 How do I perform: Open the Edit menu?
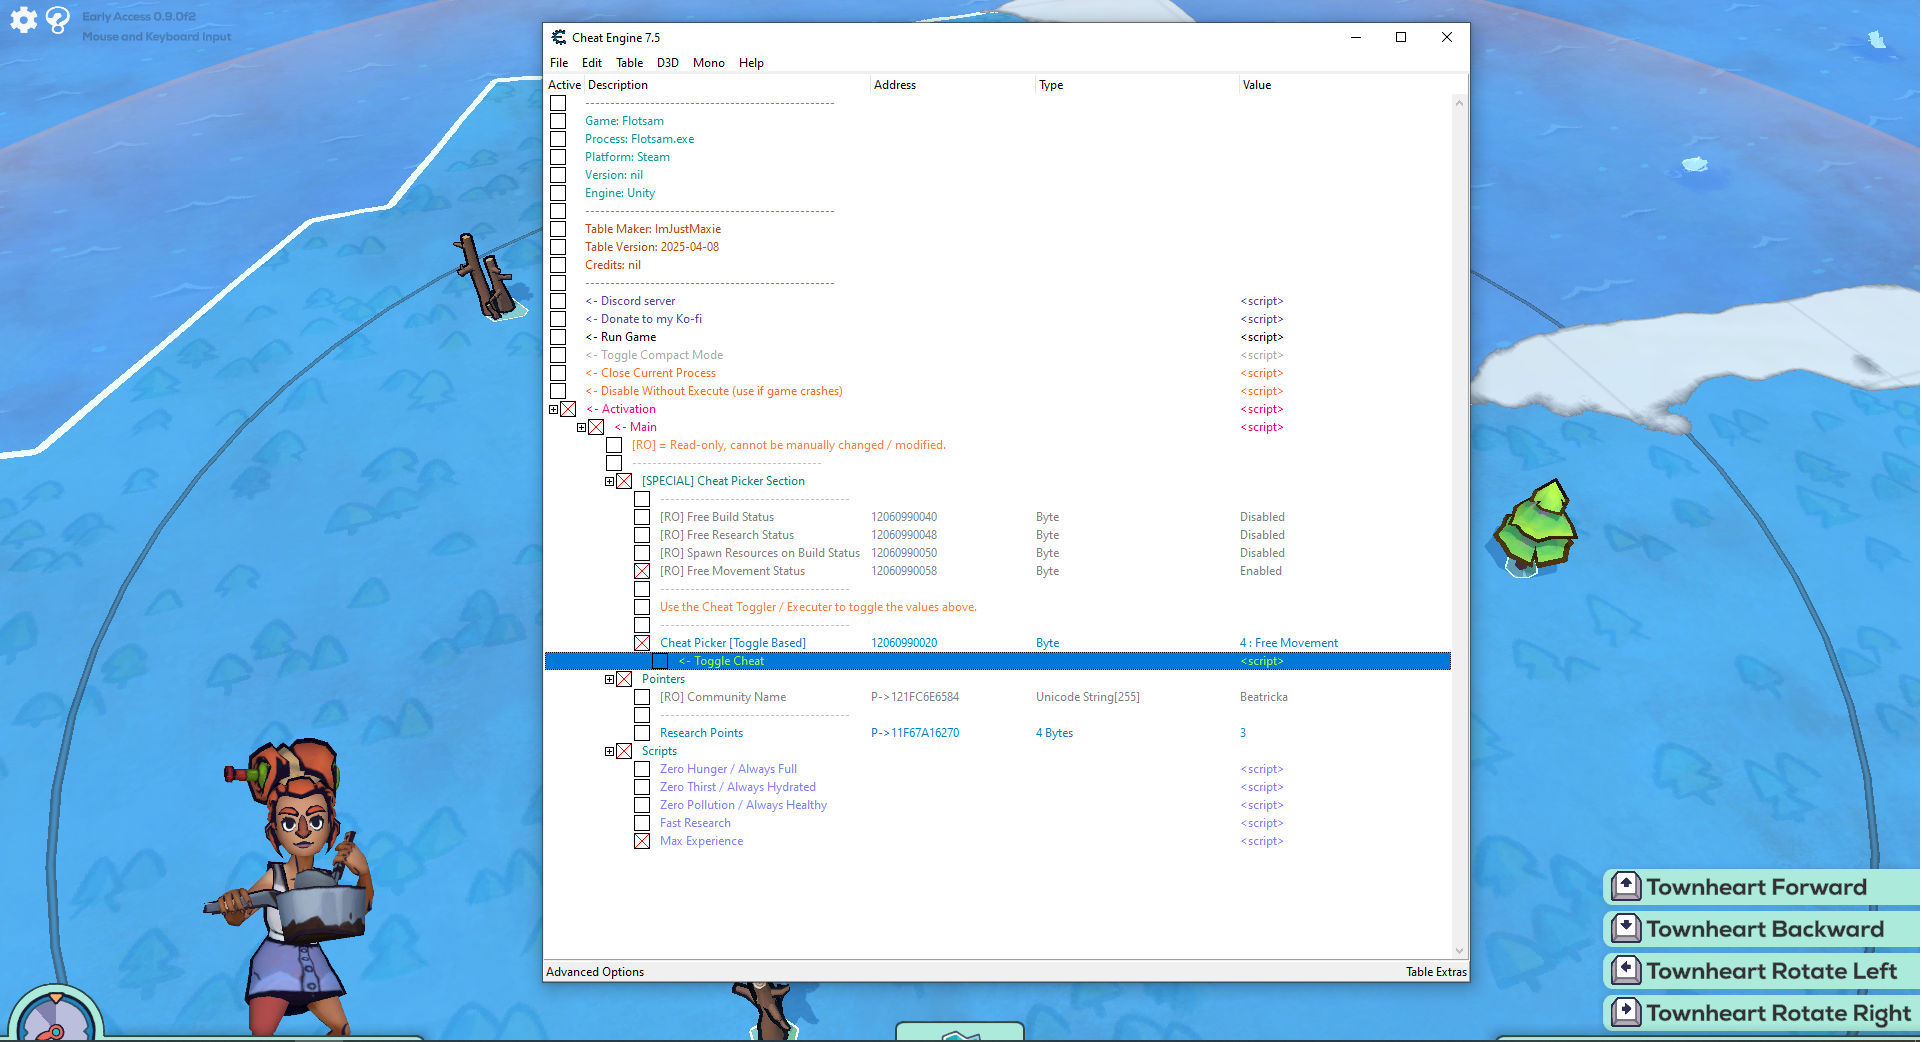(x=592, y=62)
